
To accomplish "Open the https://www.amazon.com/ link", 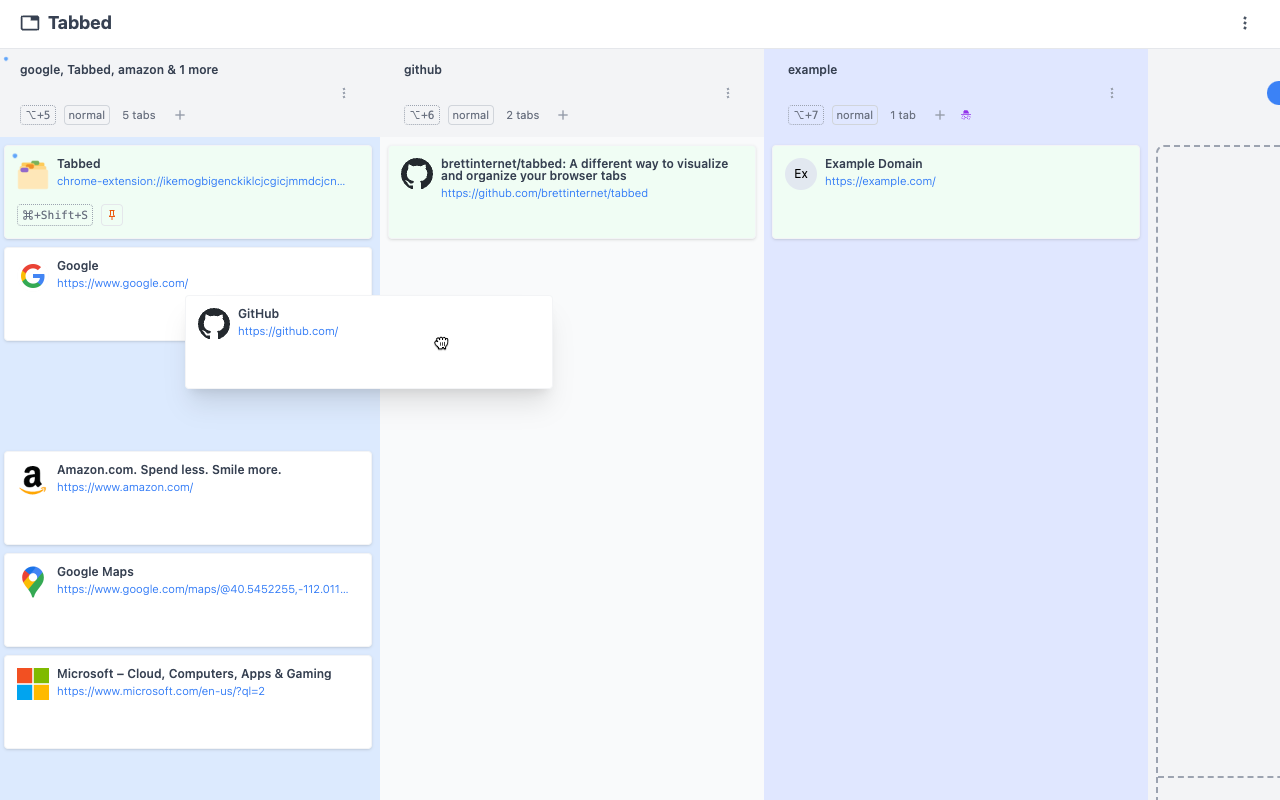I will (125, 487).
